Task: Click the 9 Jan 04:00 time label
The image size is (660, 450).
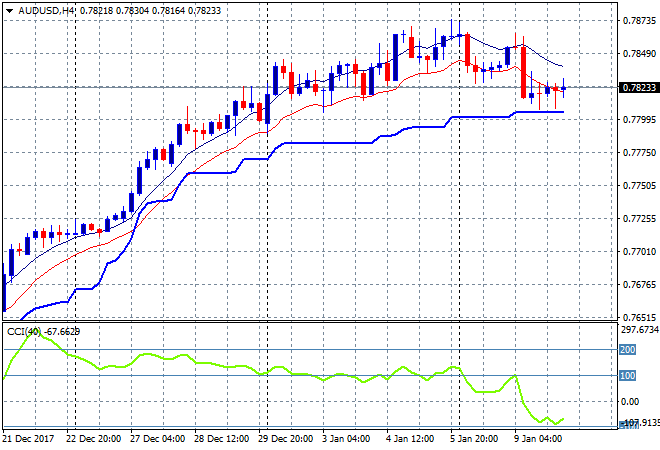Action: tap(538, 439)
